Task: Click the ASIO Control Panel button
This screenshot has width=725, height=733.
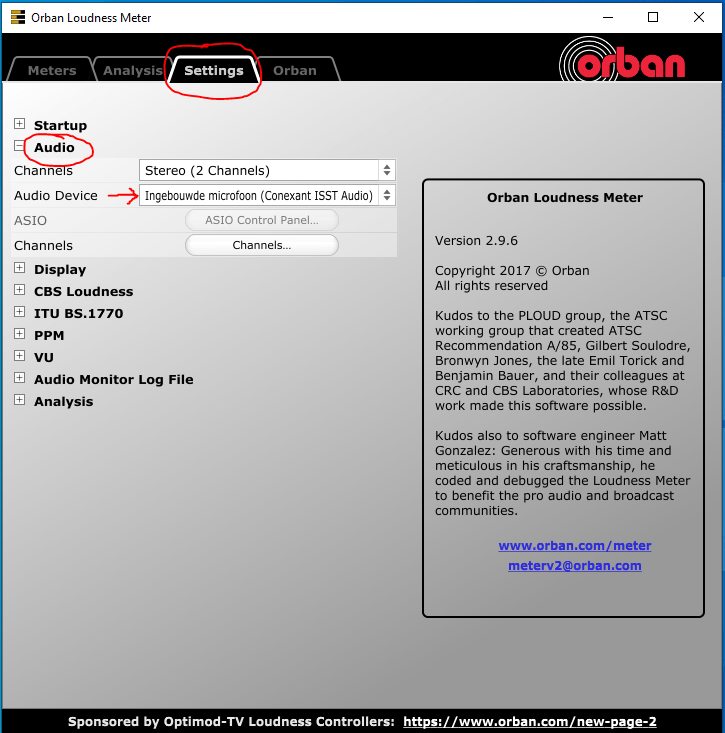Action: tap(262, 220)
